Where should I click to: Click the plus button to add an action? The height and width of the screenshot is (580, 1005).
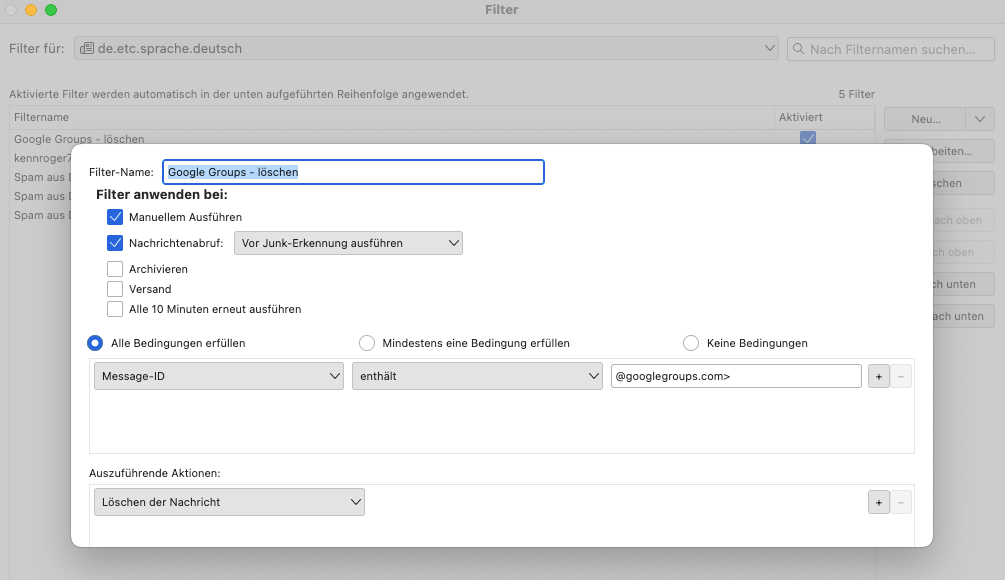879,502
